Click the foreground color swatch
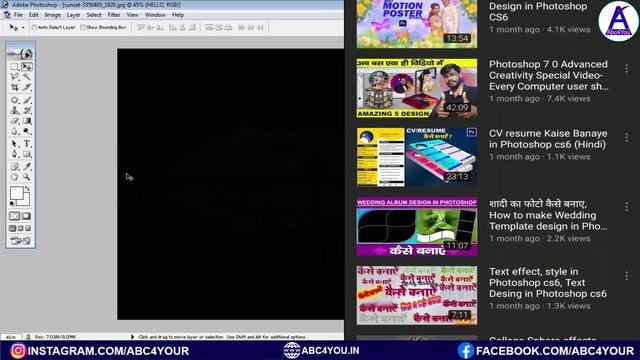The height and width of the screenshot is (360, 640). pyautogui.click(x=16, y=193)
